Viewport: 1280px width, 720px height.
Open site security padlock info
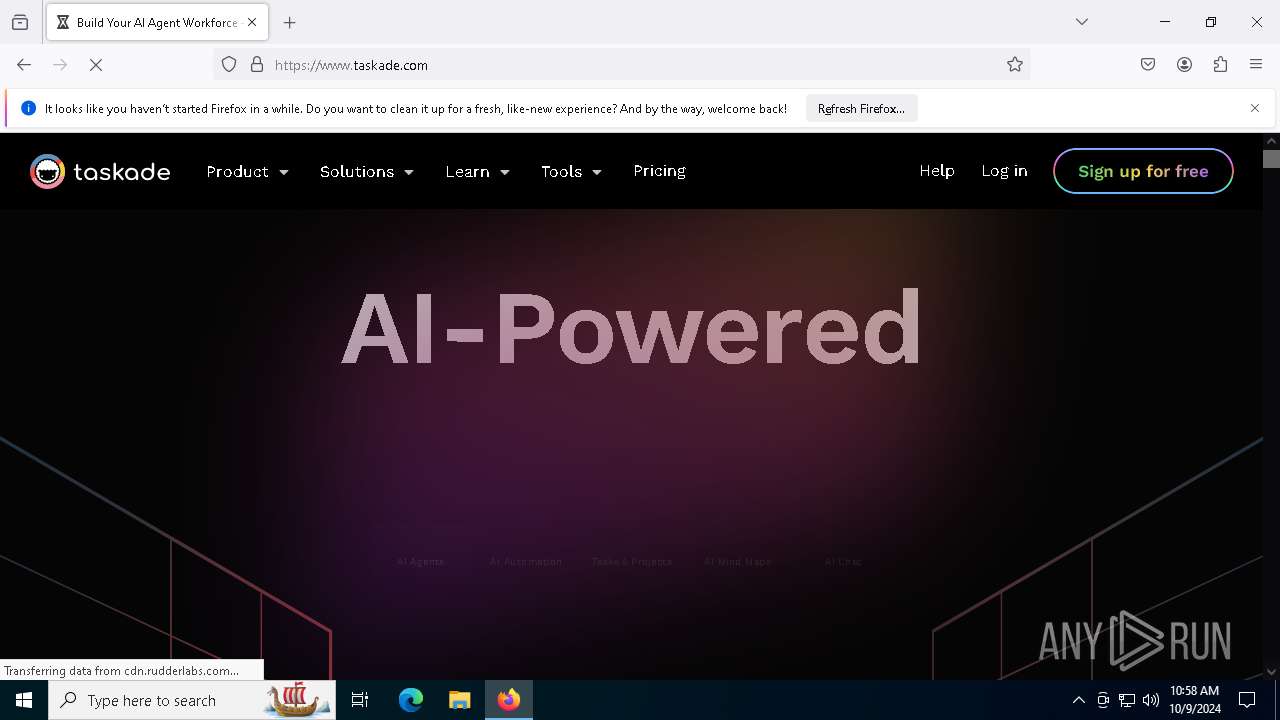[257, 65]
